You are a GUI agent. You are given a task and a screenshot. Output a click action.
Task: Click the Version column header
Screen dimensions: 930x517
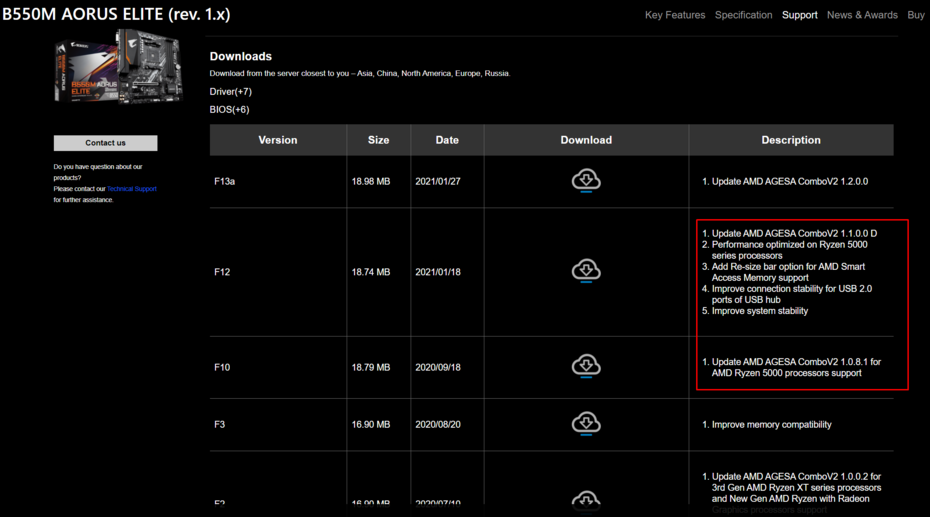pos(278,140)
